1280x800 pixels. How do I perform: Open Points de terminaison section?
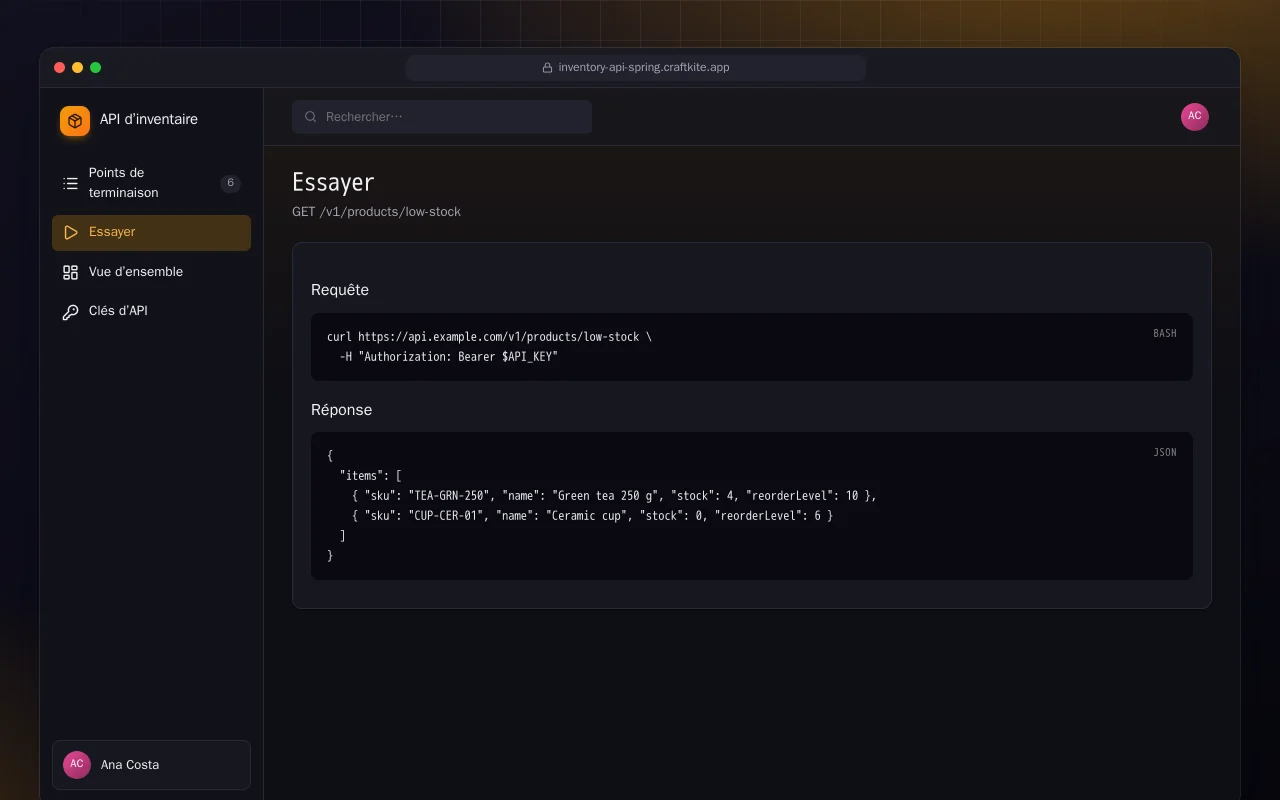(151, 183)
